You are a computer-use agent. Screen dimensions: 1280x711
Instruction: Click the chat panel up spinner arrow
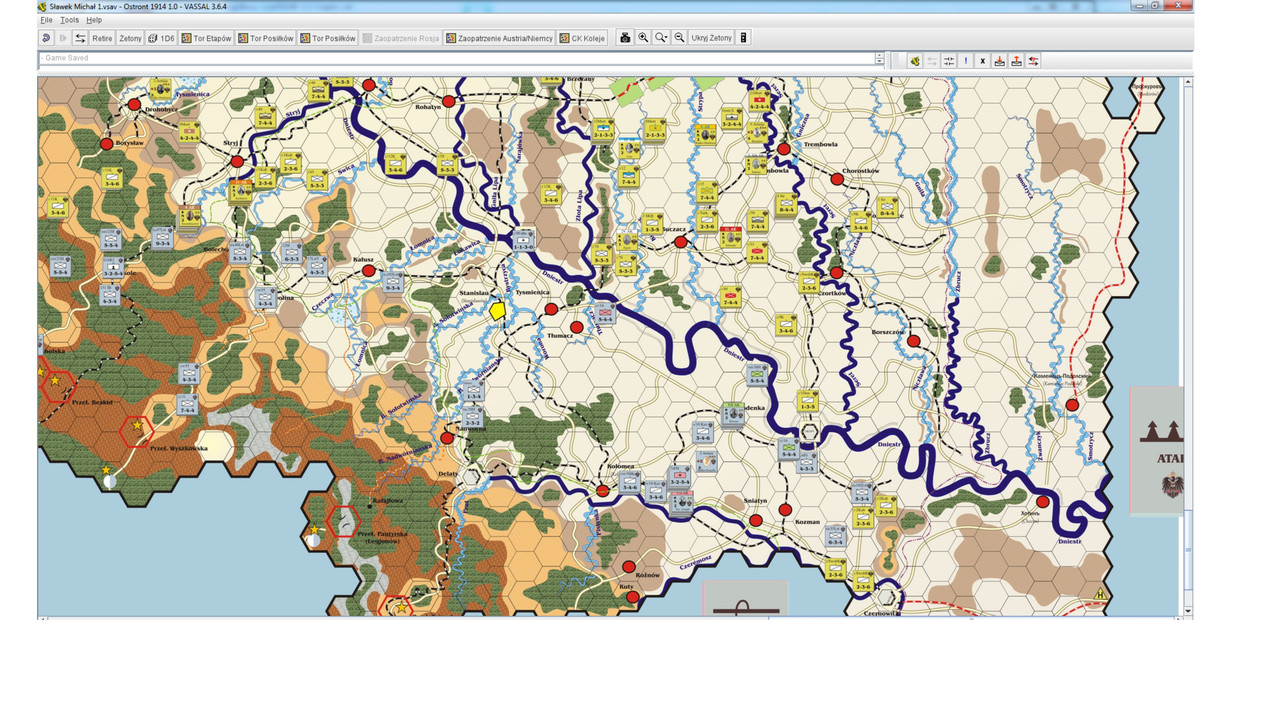point(879,56)
